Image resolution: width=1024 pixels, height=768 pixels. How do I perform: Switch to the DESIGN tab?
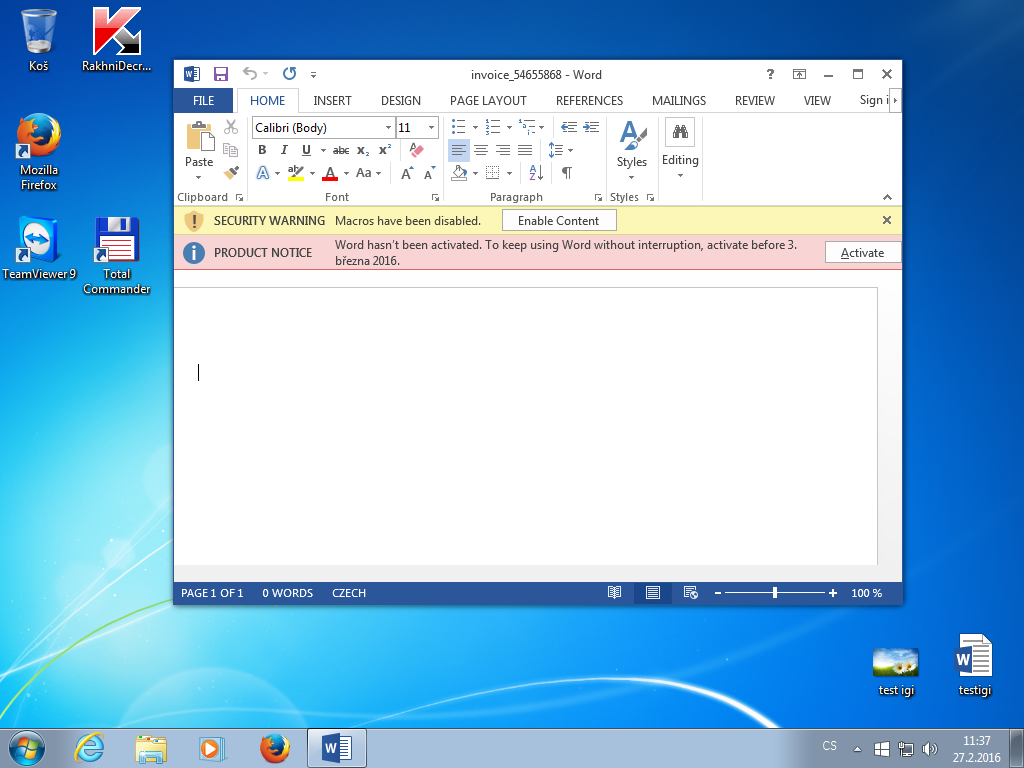pyautogui.click(x=401, y=101)
